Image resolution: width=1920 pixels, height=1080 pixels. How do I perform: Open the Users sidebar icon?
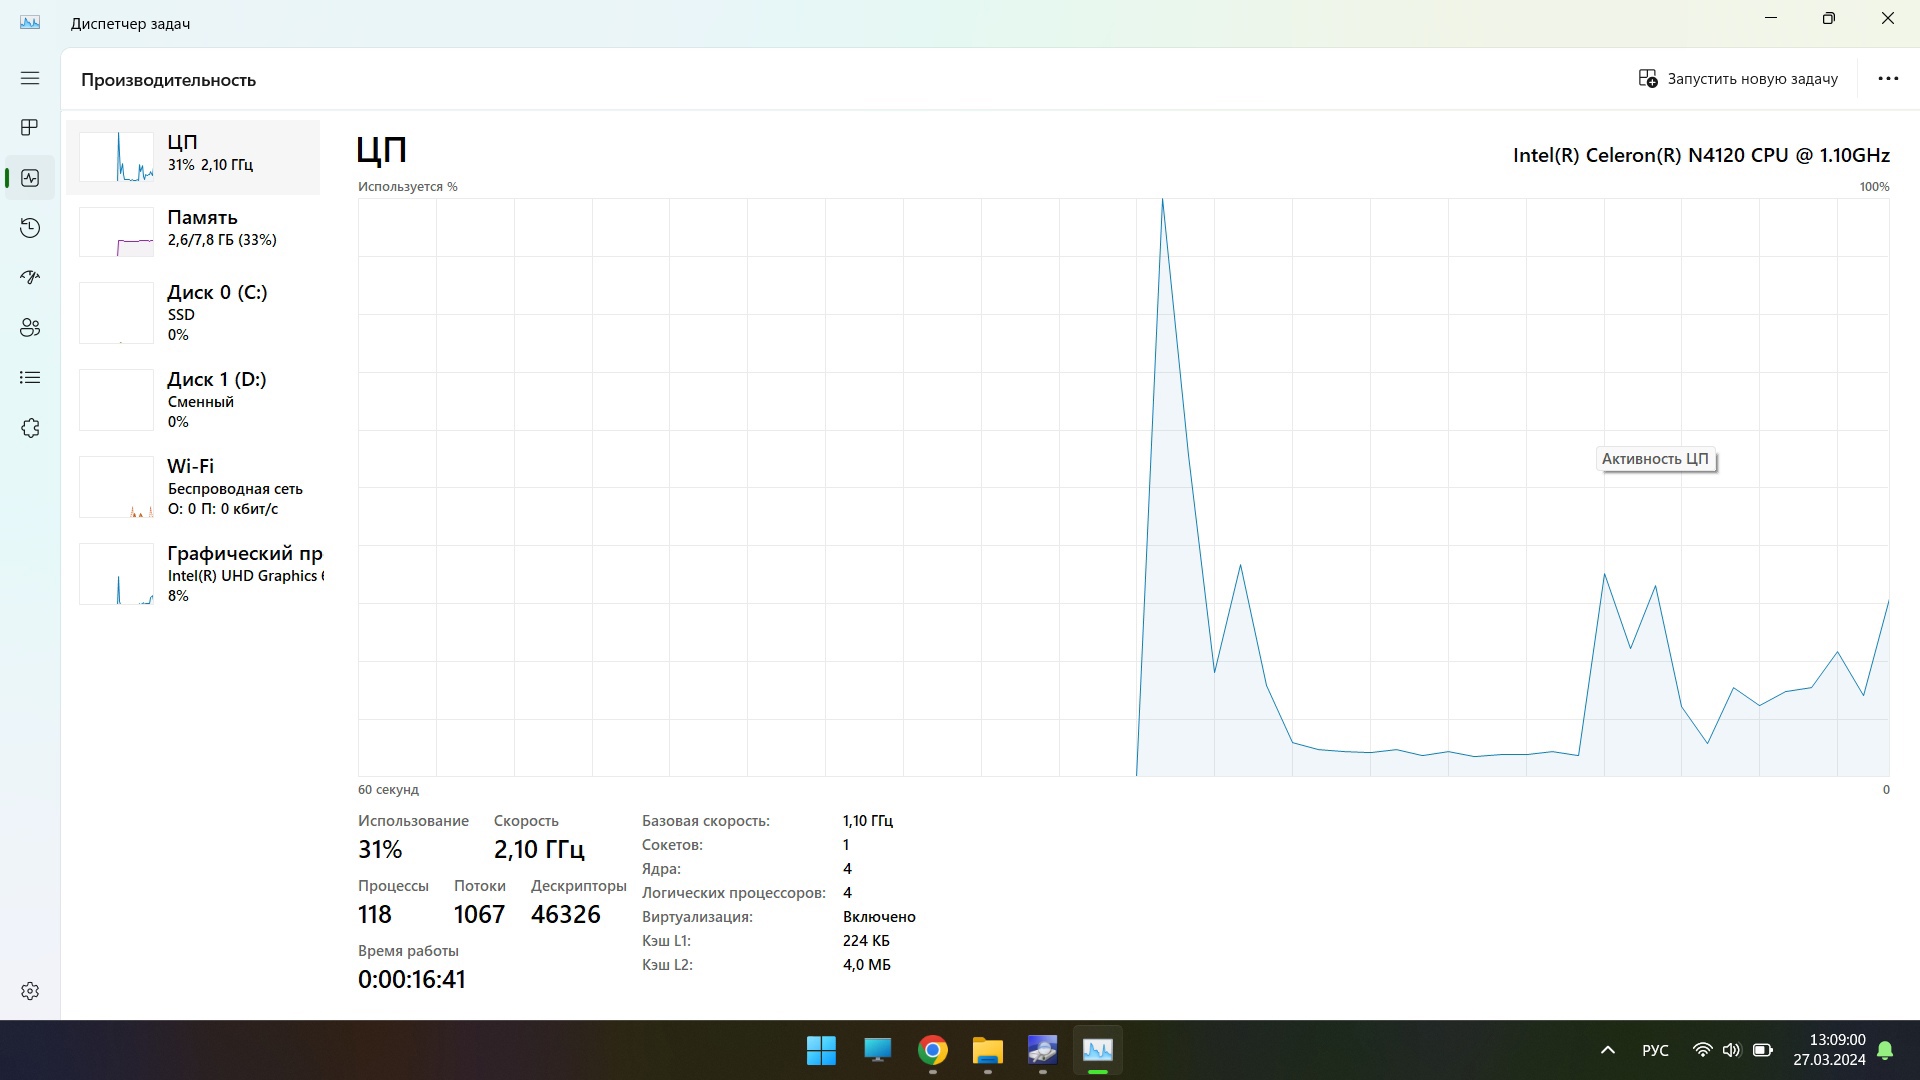point(30,327)
